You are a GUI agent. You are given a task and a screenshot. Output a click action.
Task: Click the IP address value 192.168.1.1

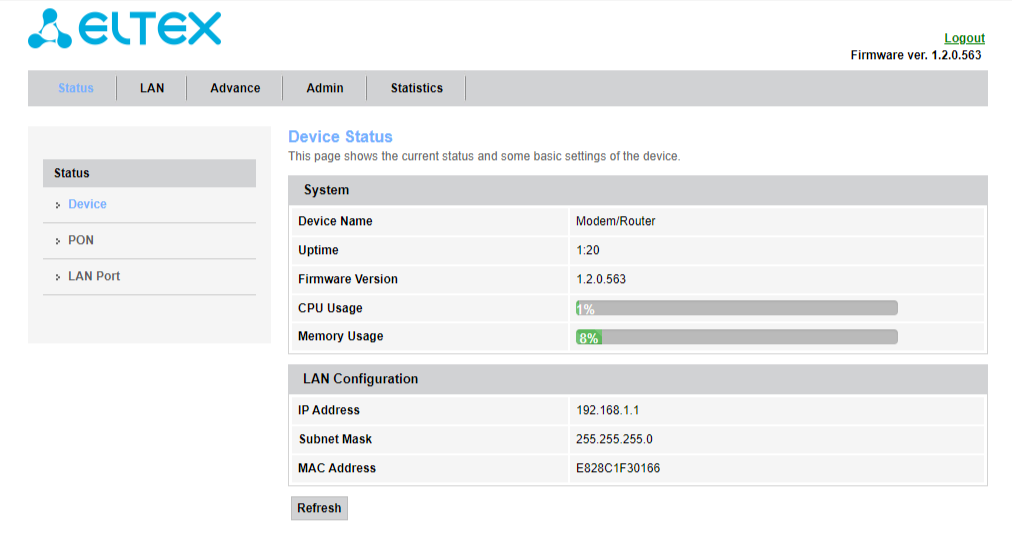pyautogui.click(x=607, y=410)
